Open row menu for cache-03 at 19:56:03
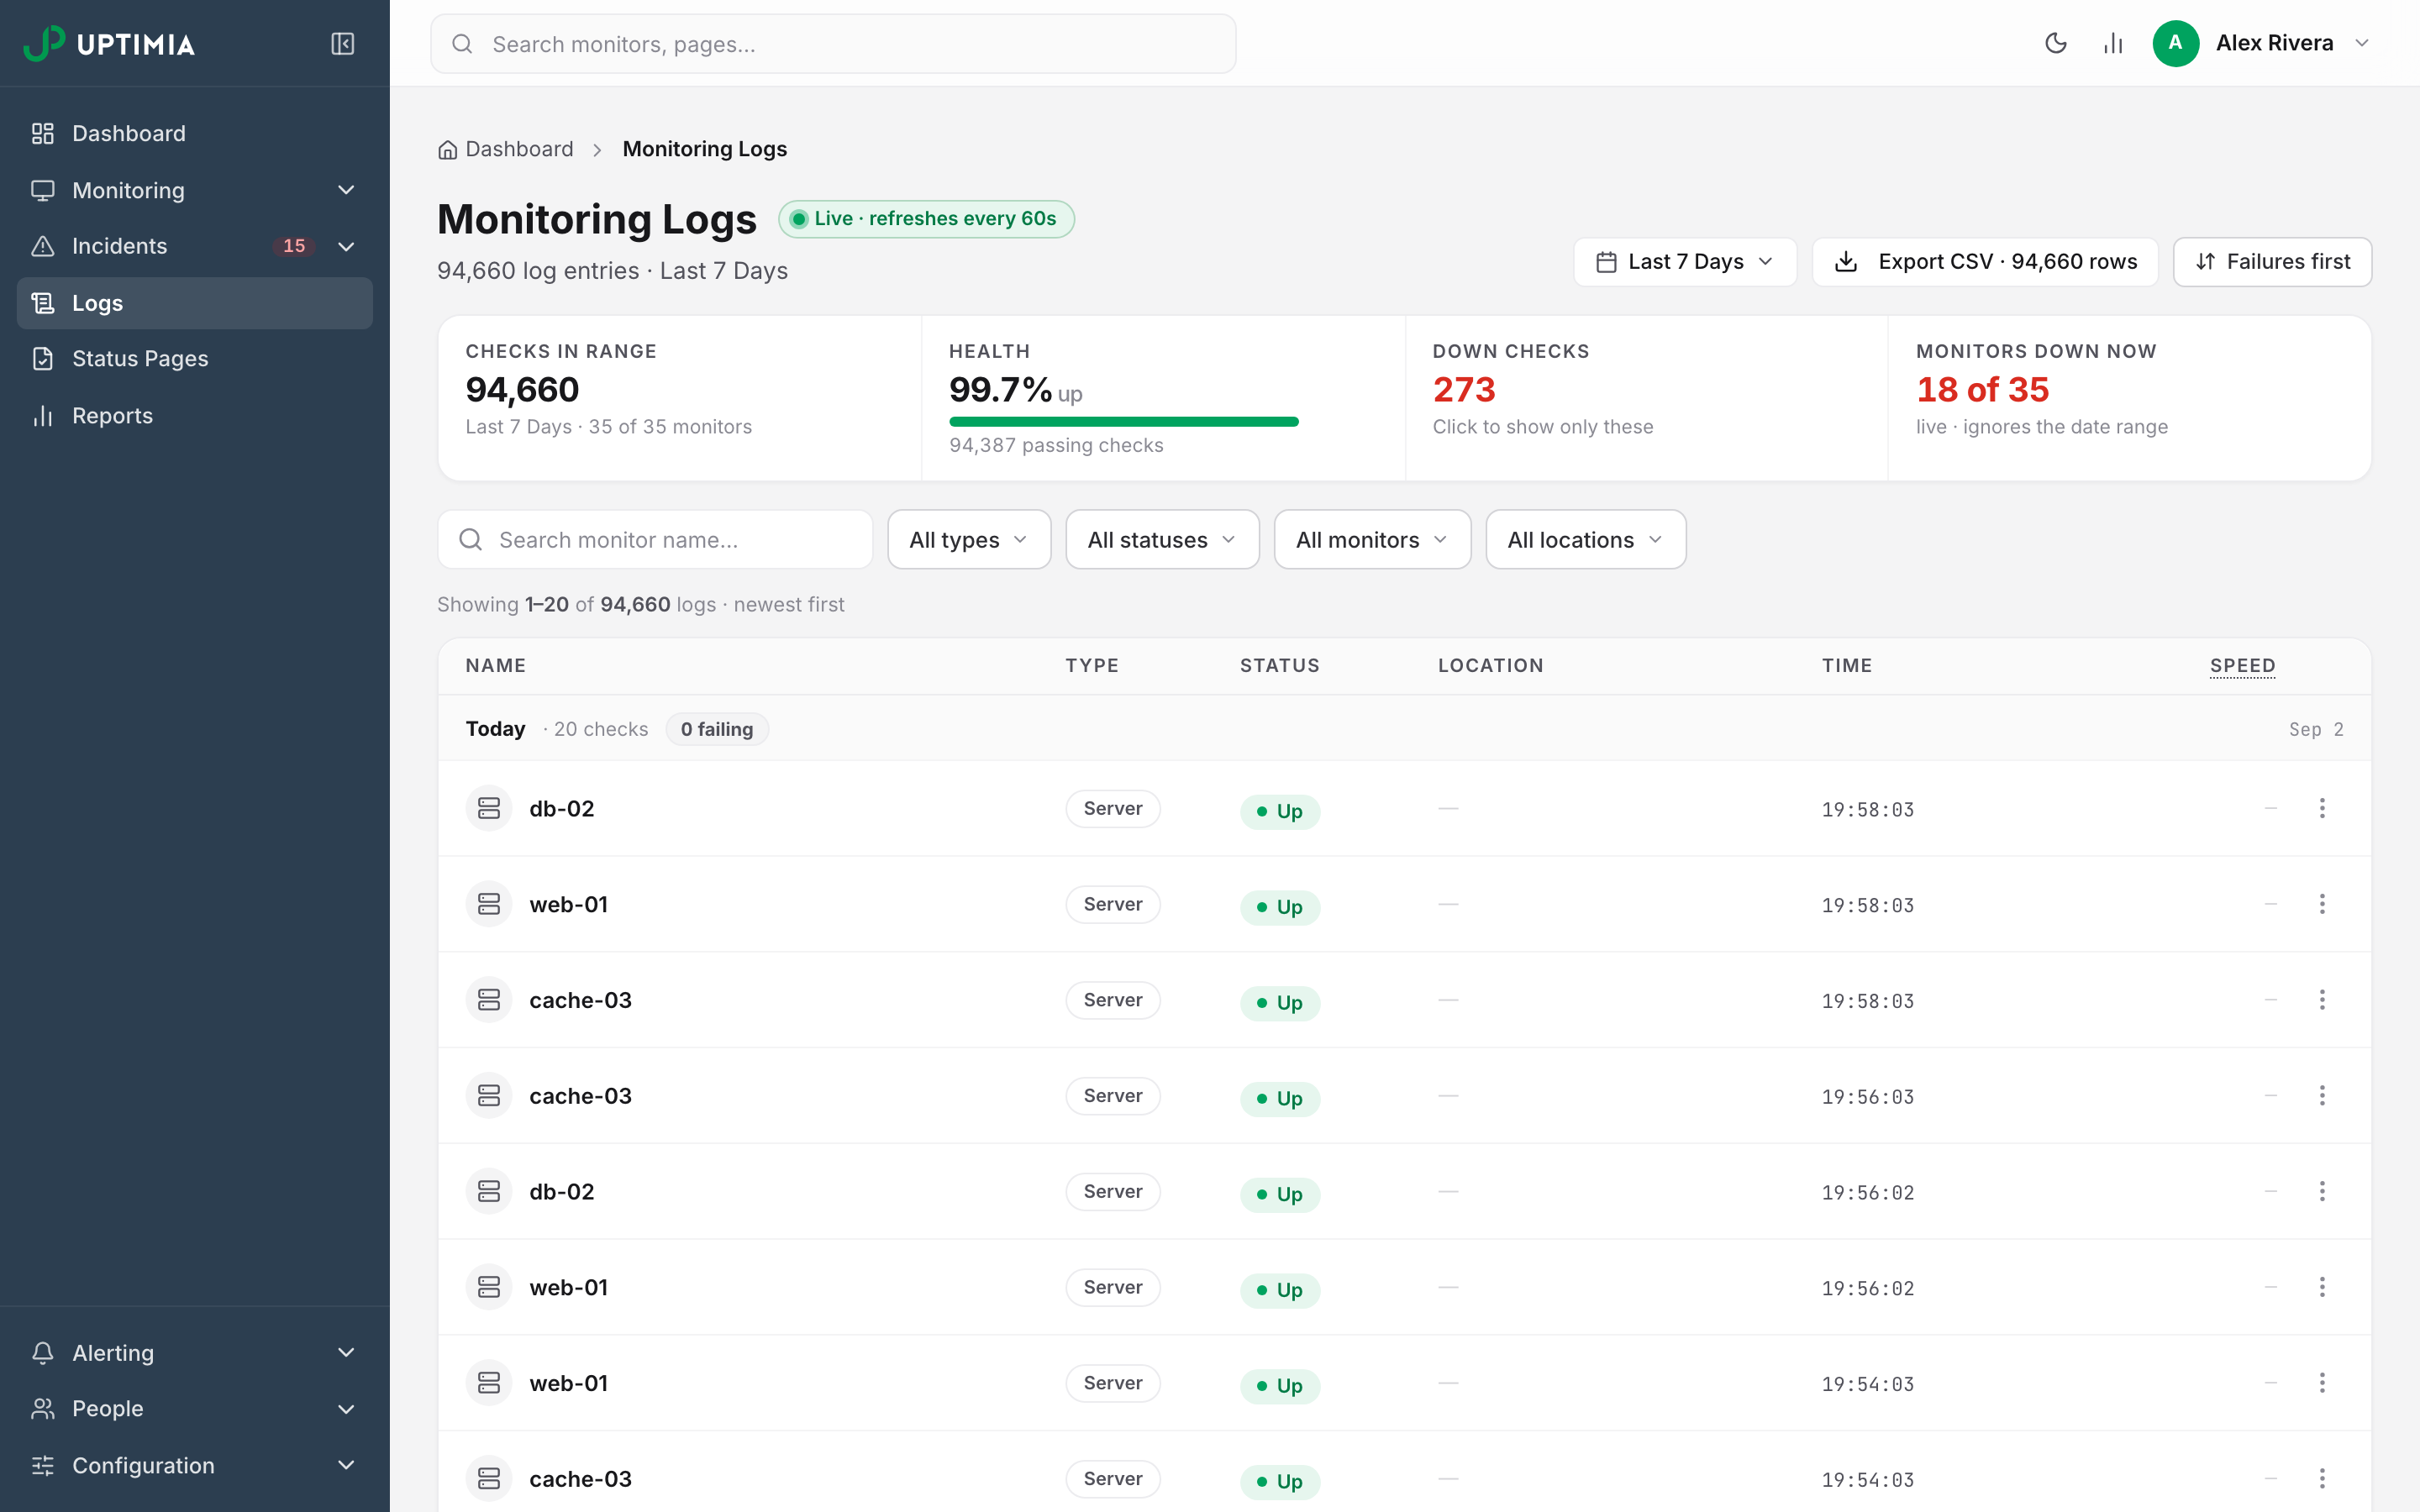The height and width of the screenshot is (1512, 2420). [x=2322, y=1096]
